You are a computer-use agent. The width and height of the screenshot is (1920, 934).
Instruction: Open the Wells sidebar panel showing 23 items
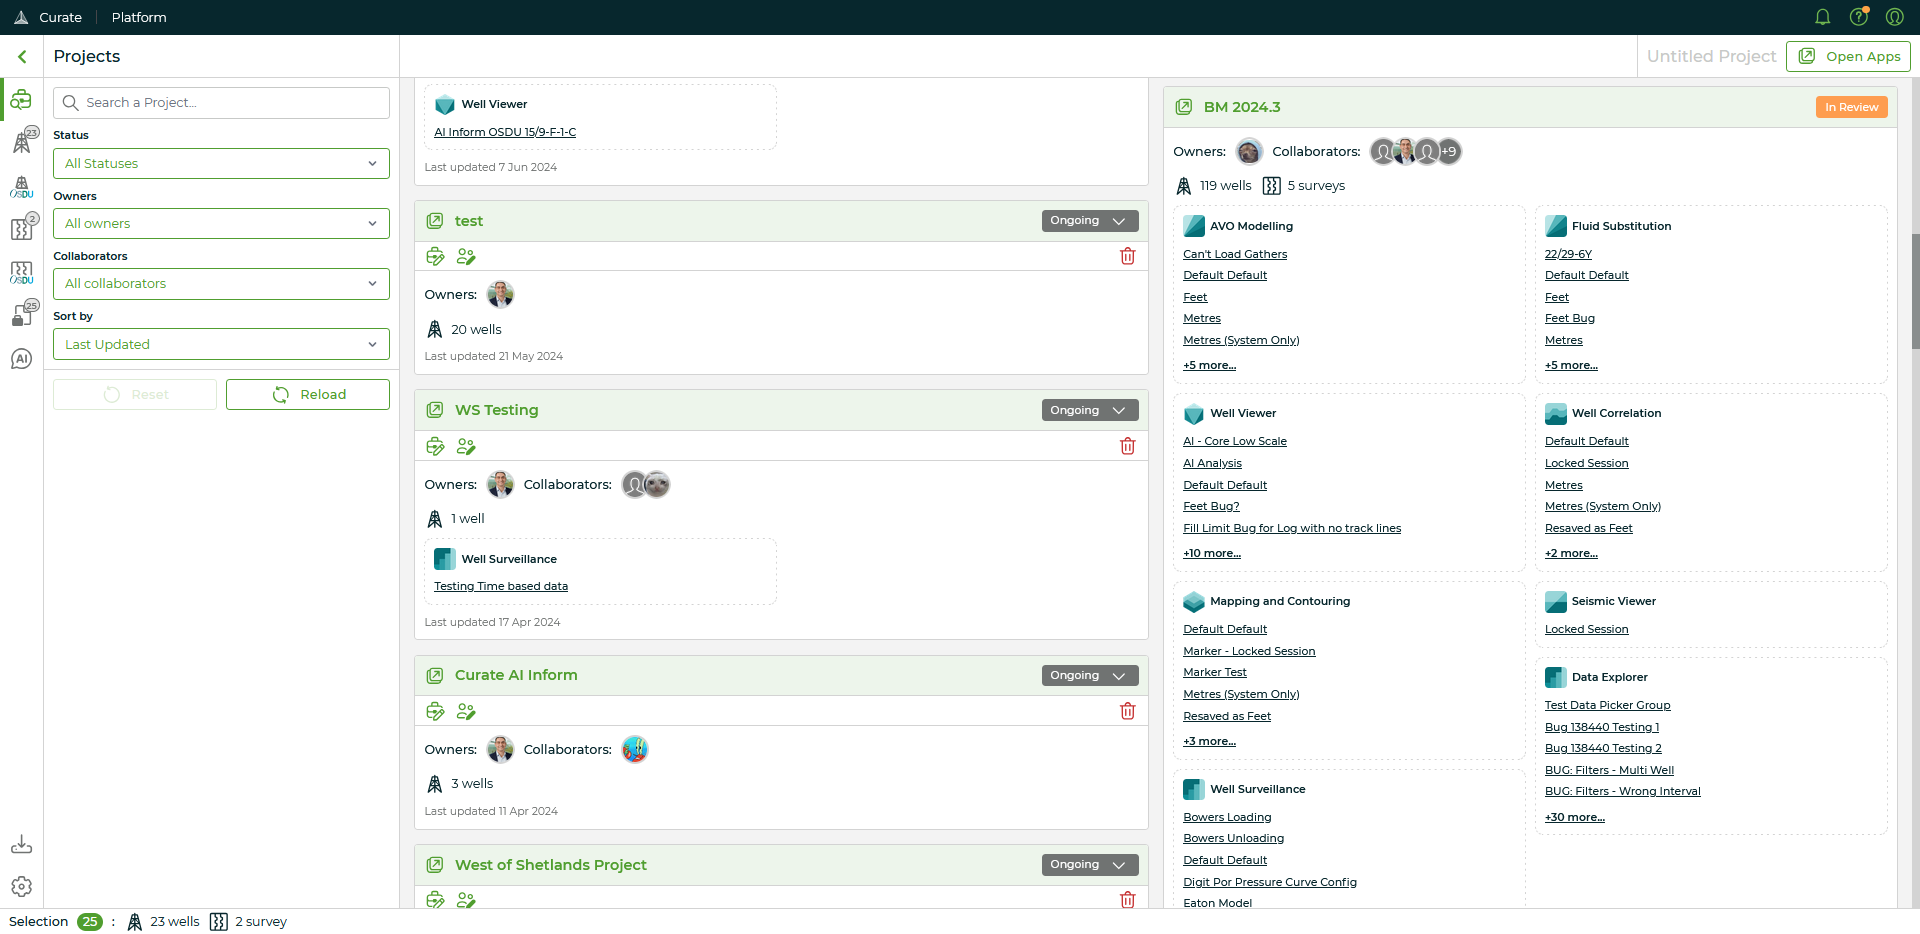(21, 140)
